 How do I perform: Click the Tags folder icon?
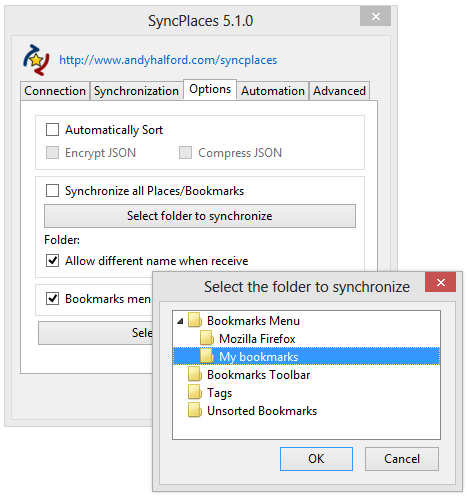click(195, 392)
